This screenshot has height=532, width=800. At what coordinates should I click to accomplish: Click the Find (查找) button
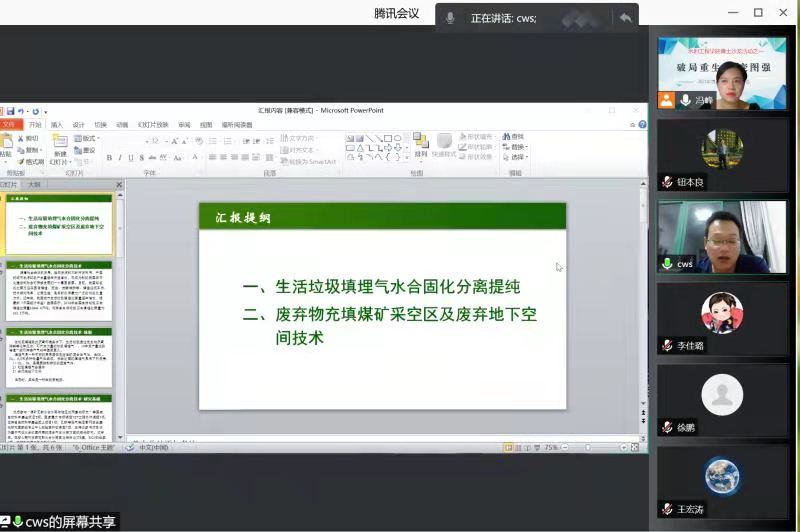pyautogui.click(x=515, y=137)
